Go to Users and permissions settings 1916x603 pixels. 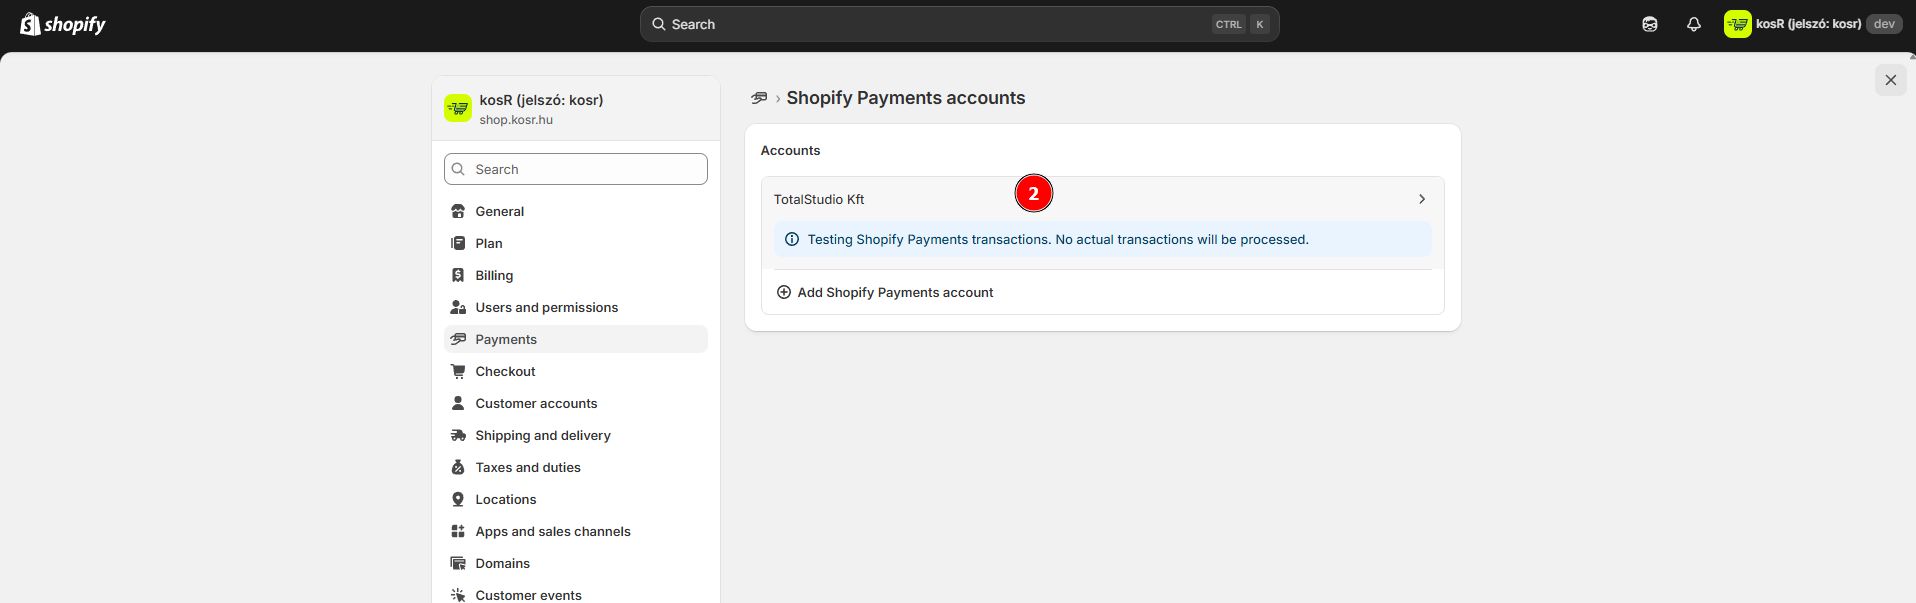[546, 307]
